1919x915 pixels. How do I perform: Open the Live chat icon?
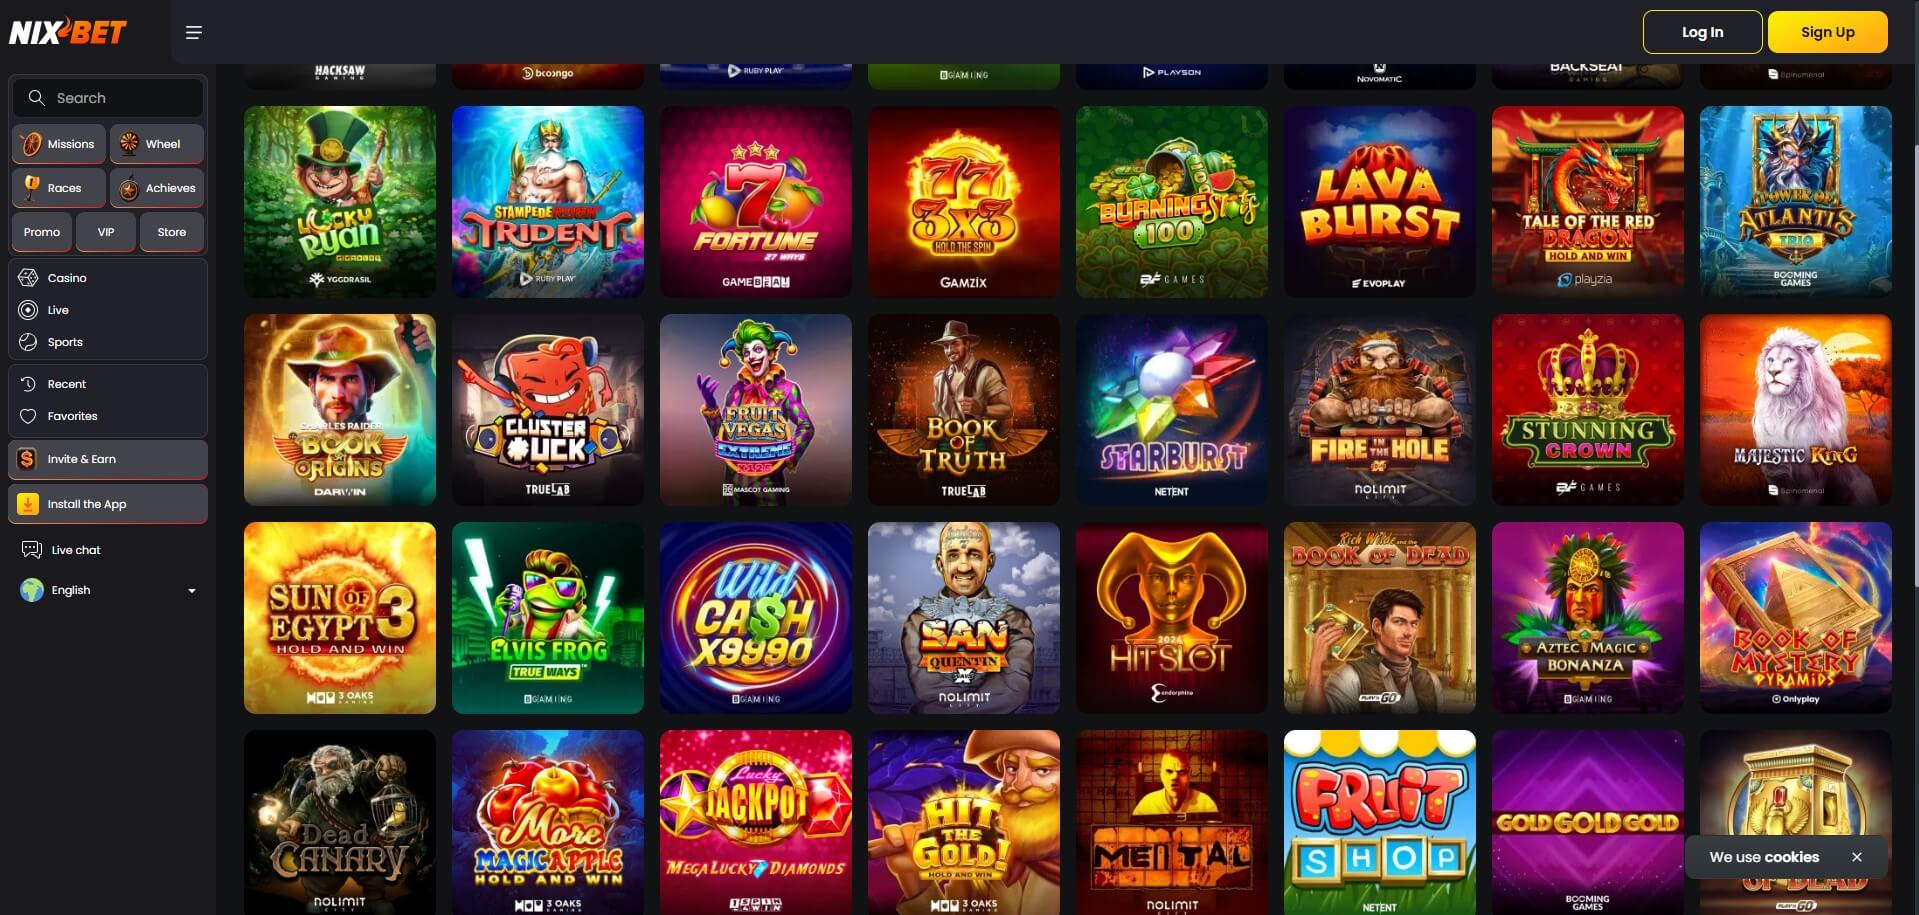click(x=32, y=550)
